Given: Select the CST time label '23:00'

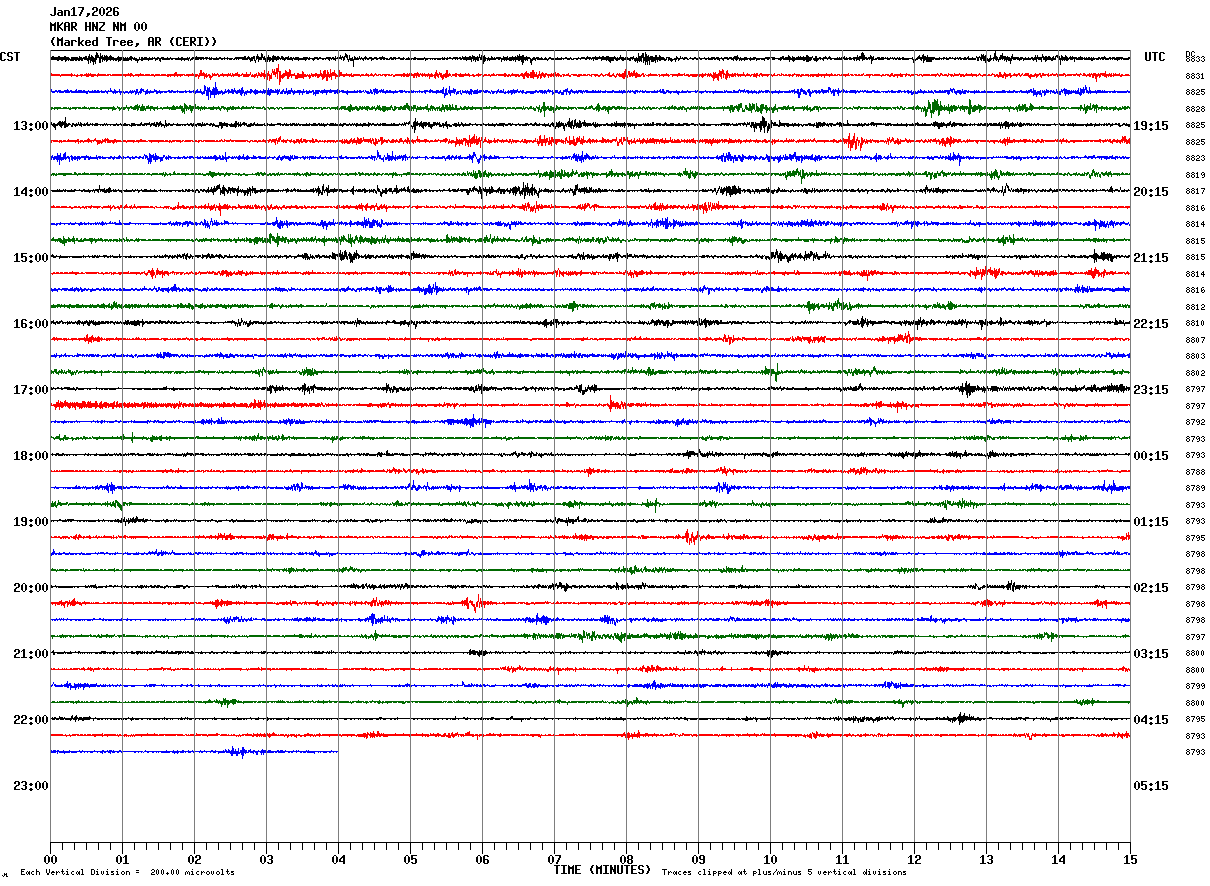Looking at the screenshot, I should coord(31,786).
